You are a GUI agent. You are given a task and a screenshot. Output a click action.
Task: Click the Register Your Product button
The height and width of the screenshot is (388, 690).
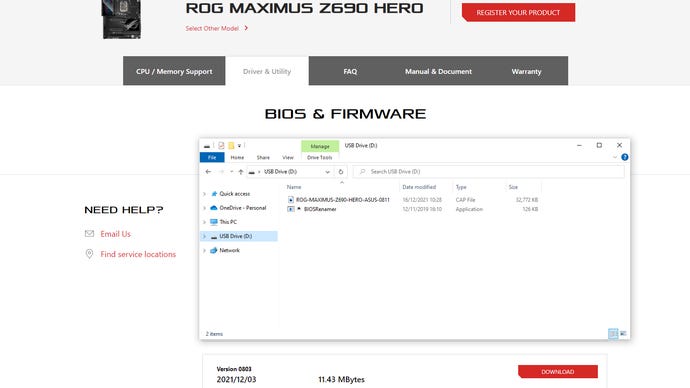pos(518,12)
